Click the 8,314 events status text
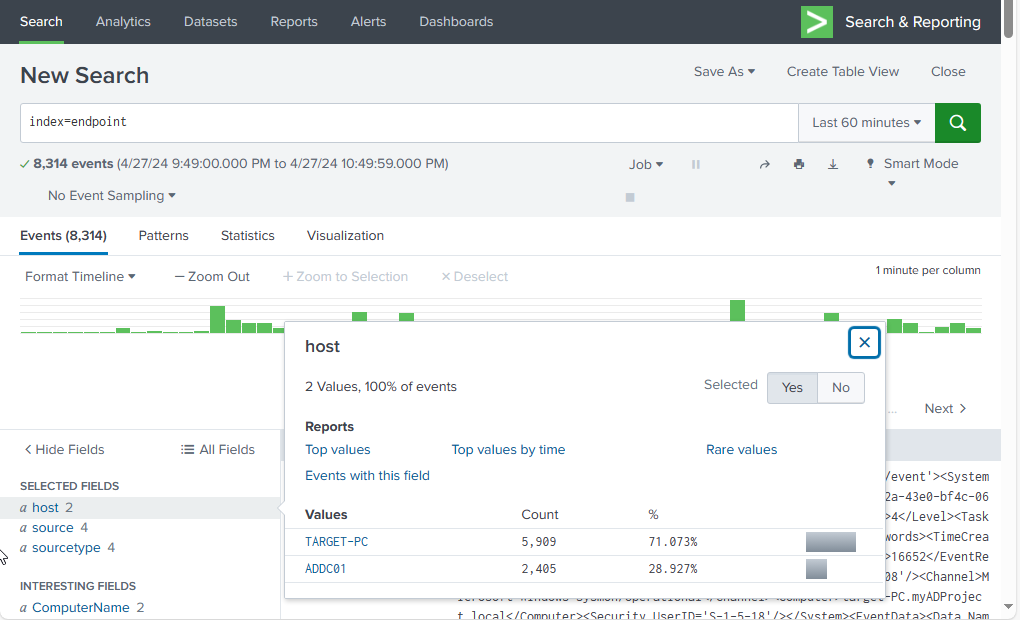 coord(73,164)
